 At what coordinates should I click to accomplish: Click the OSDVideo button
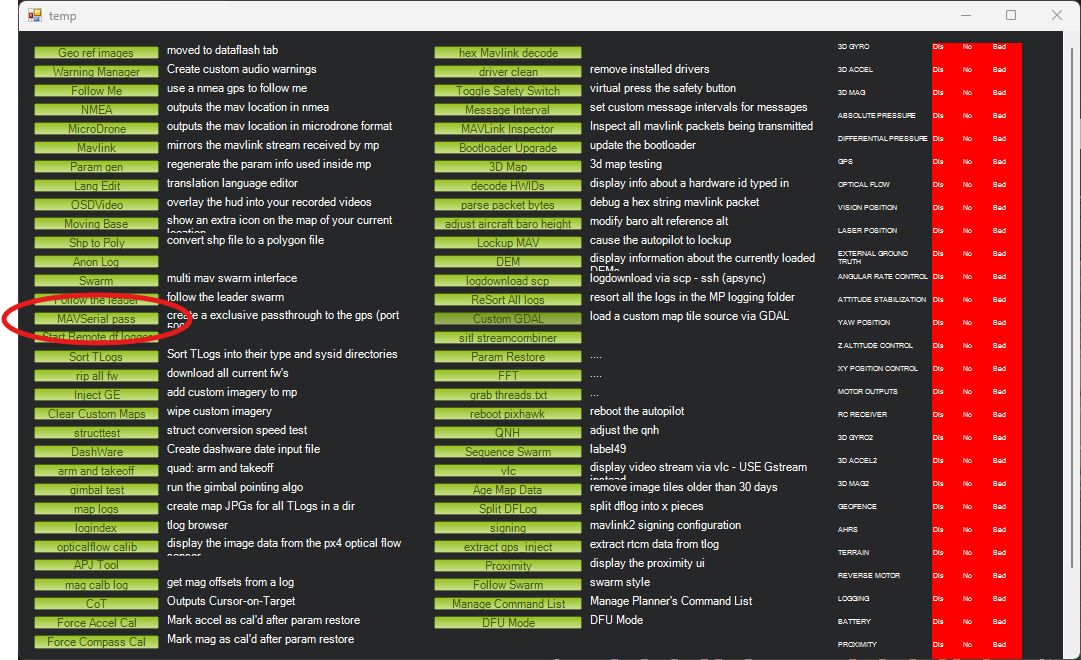point(96,205)
